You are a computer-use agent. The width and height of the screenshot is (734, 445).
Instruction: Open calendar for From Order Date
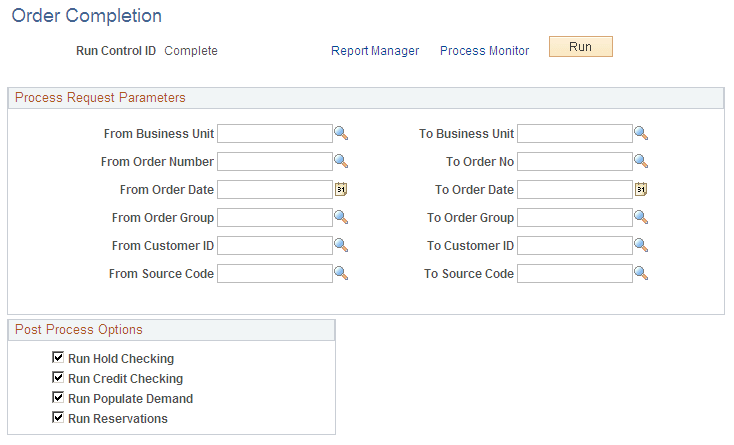(341, 190)
